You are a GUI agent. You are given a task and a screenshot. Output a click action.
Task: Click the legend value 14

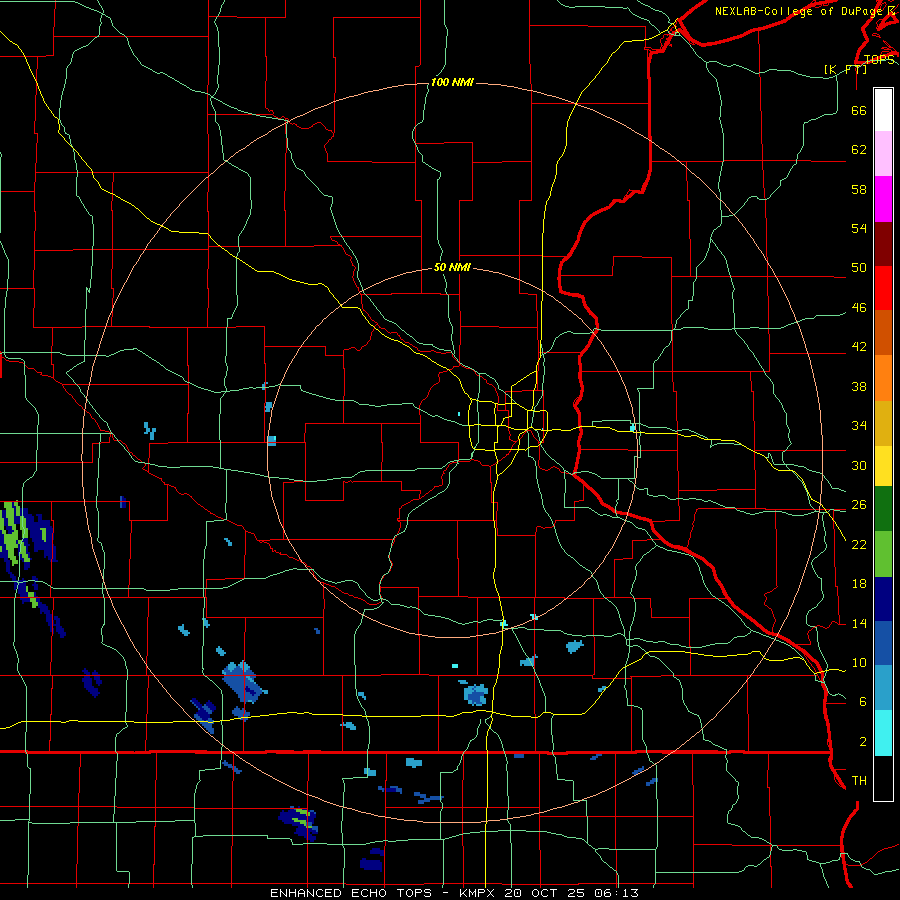click(859, 623)
